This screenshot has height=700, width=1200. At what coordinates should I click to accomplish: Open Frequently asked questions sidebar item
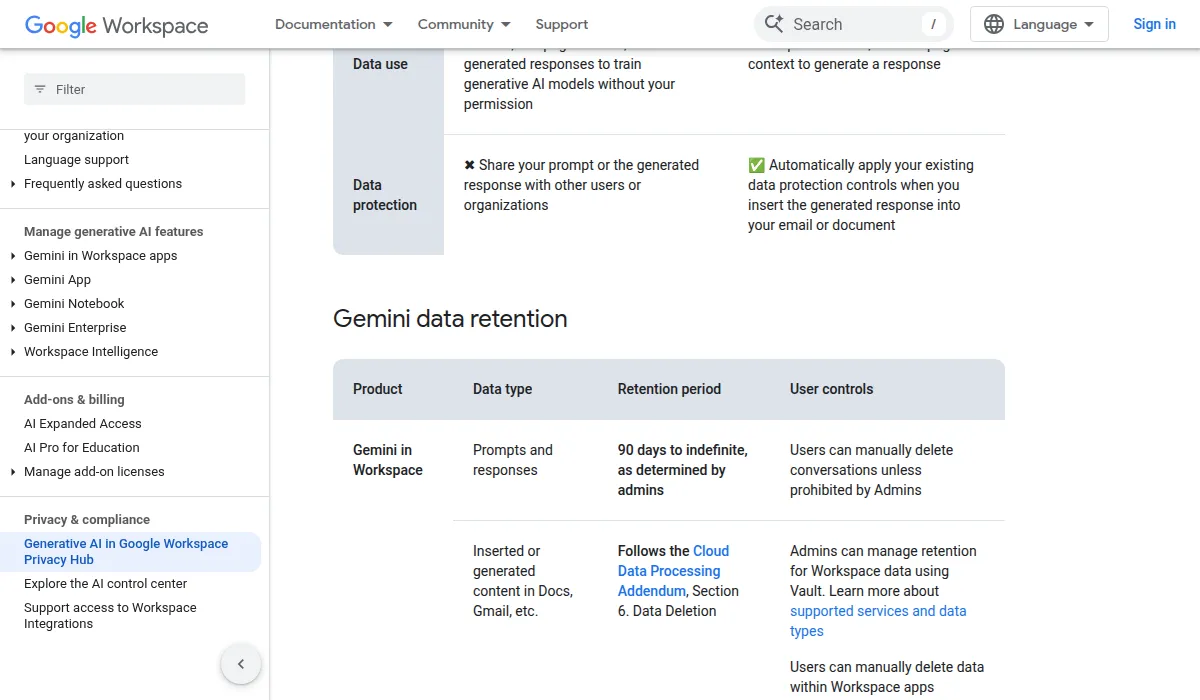pyautogui.click(x=103, y=184)
